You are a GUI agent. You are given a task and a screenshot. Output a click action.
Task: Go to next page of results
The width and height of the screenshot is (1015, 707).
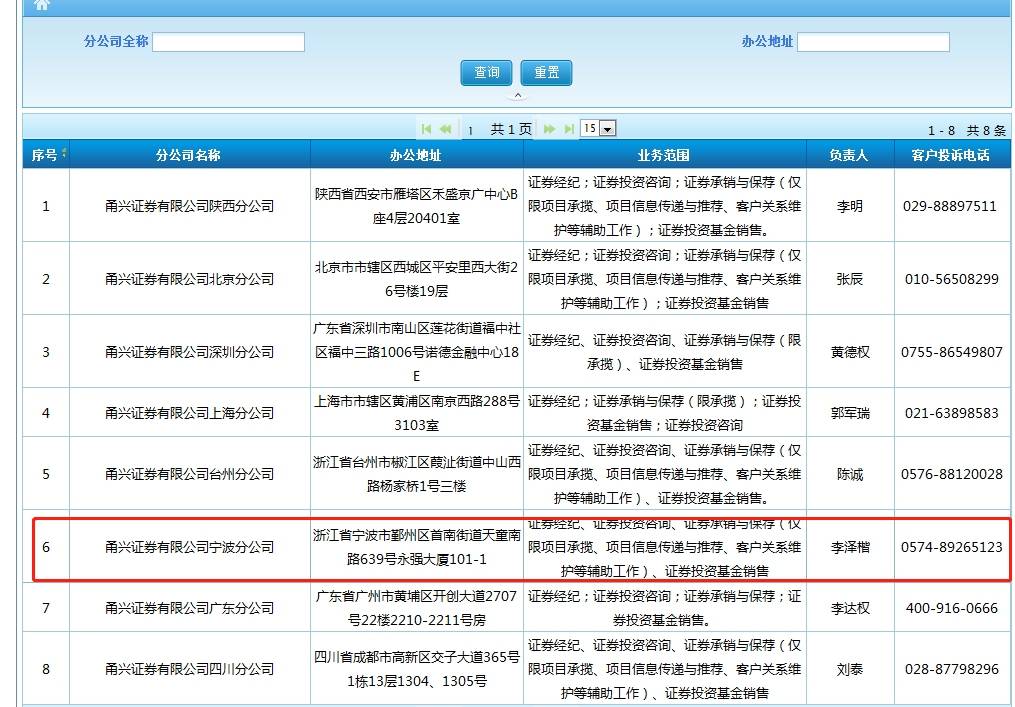click(549, 129)
